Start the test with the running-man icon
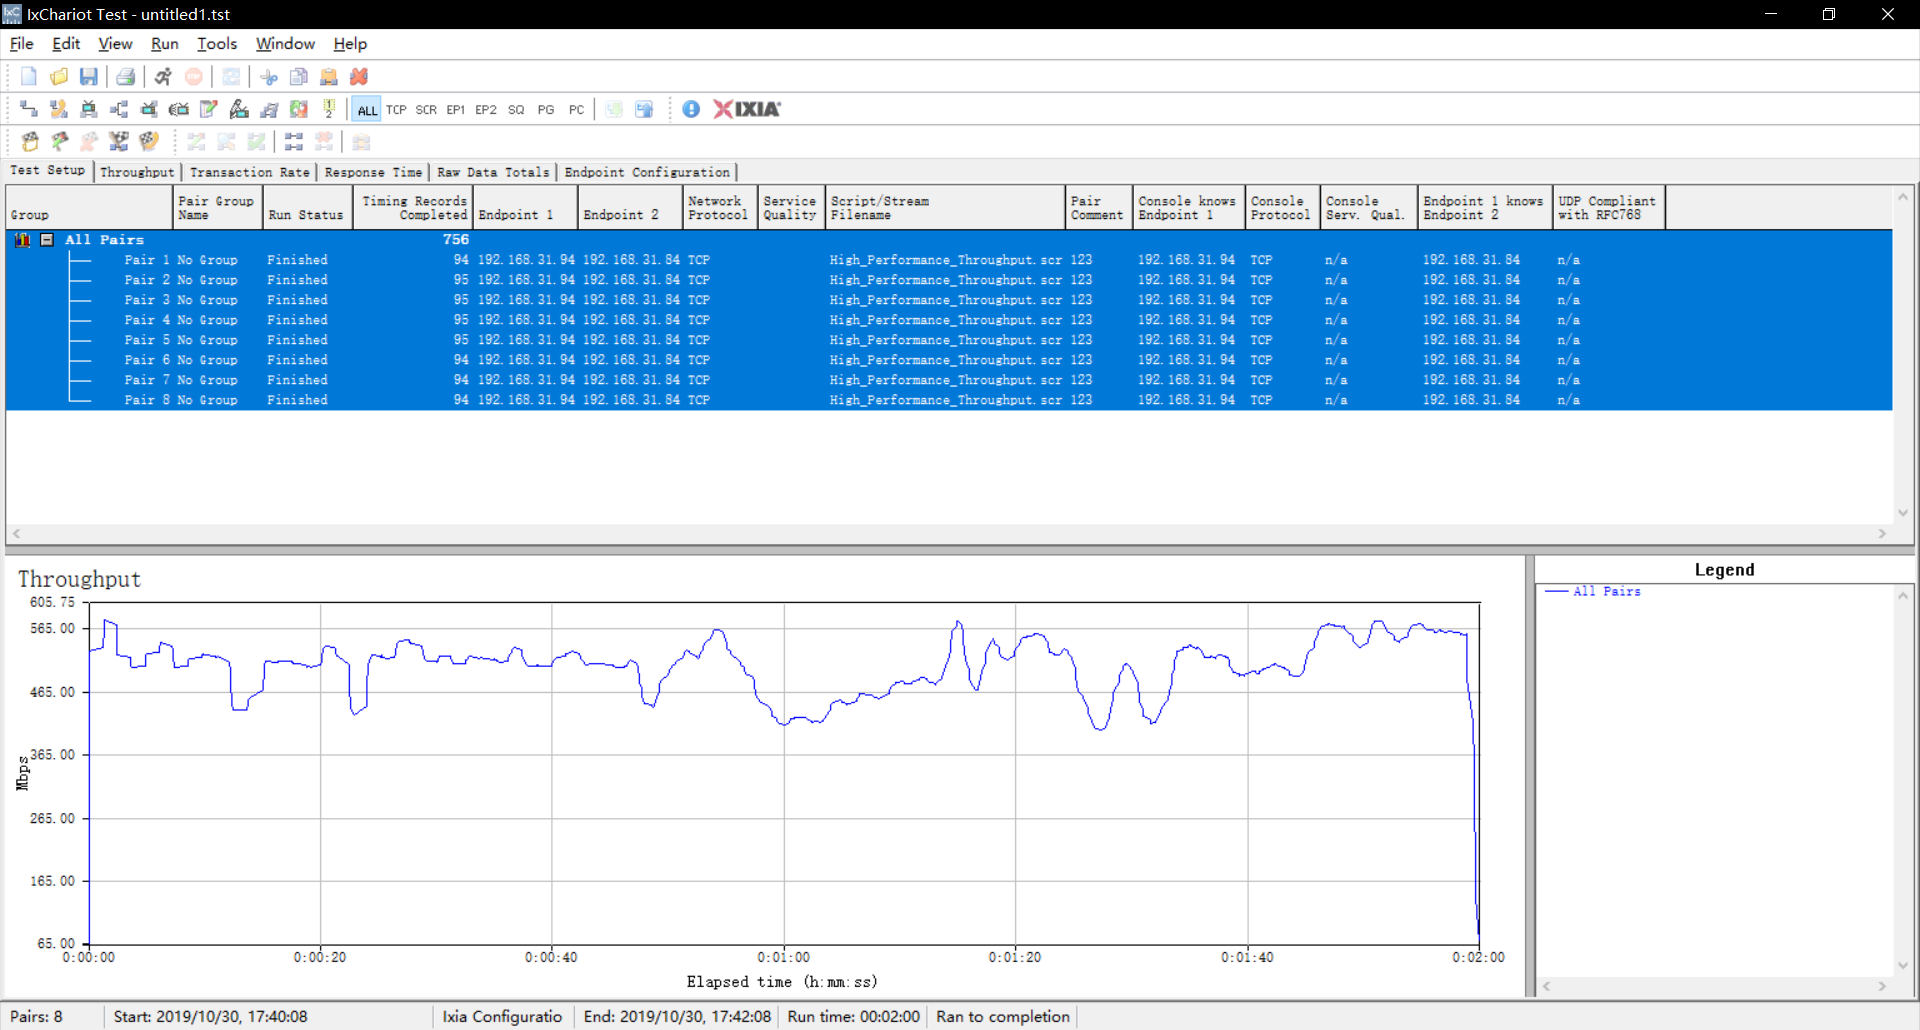1920x1030 pixels. [x=163, y=77]
